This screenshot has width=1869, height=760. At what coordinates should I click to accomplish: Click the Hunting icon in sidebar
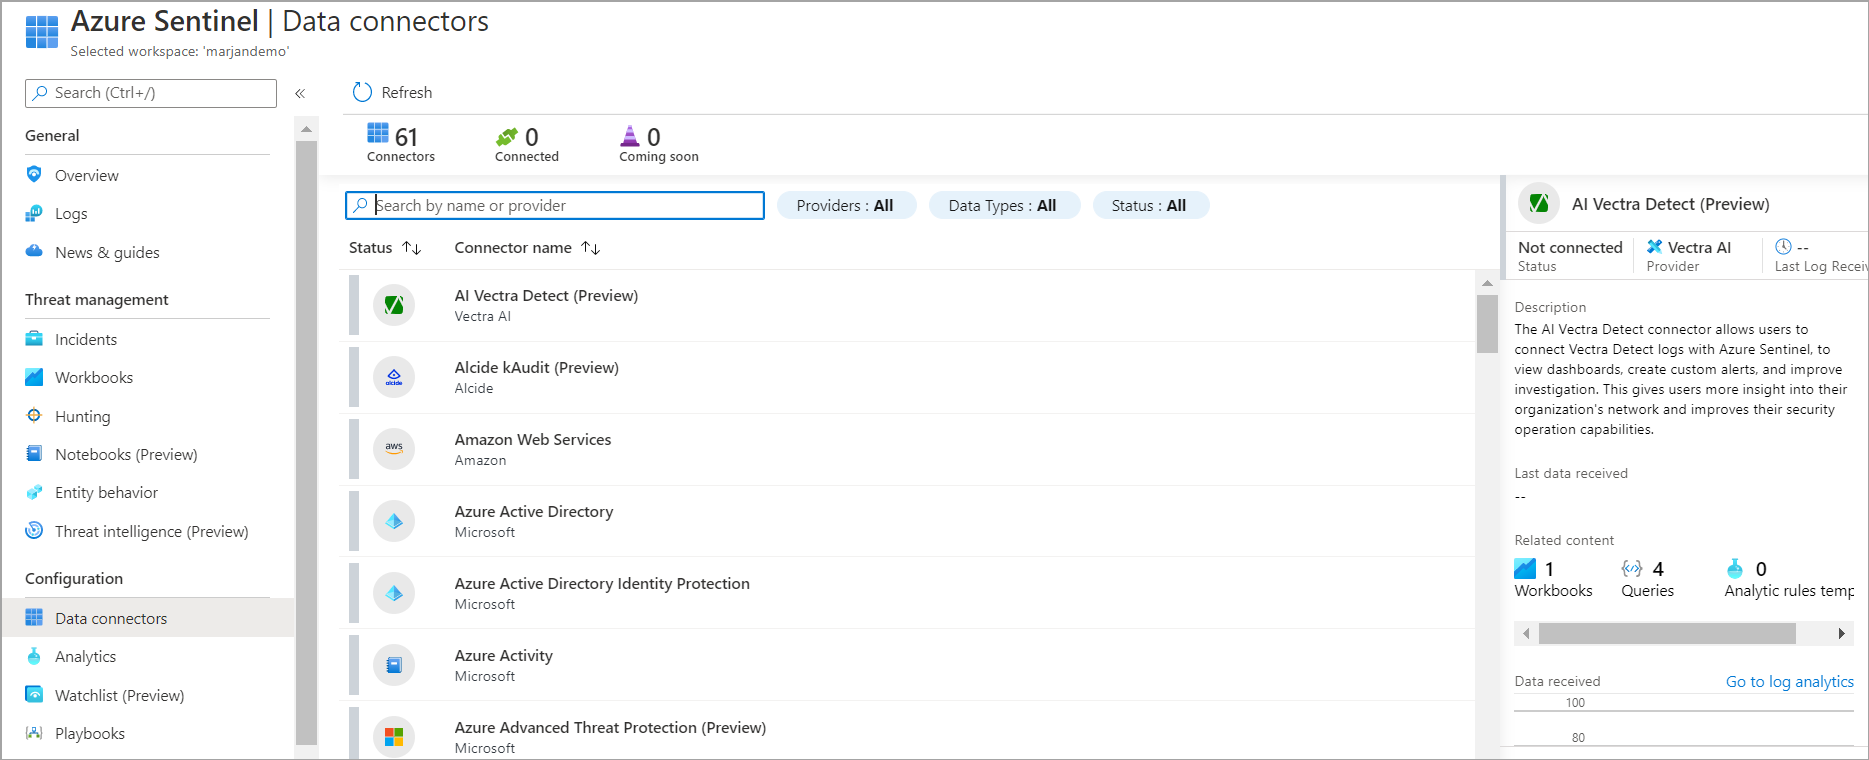point(34,416)
